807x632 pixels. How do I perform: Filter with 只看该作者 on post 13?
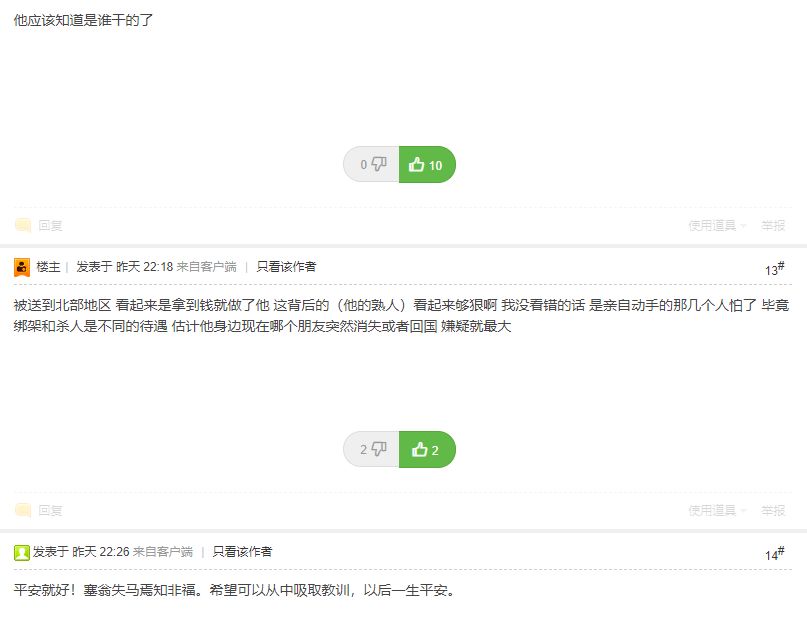[x=286, y=267]
